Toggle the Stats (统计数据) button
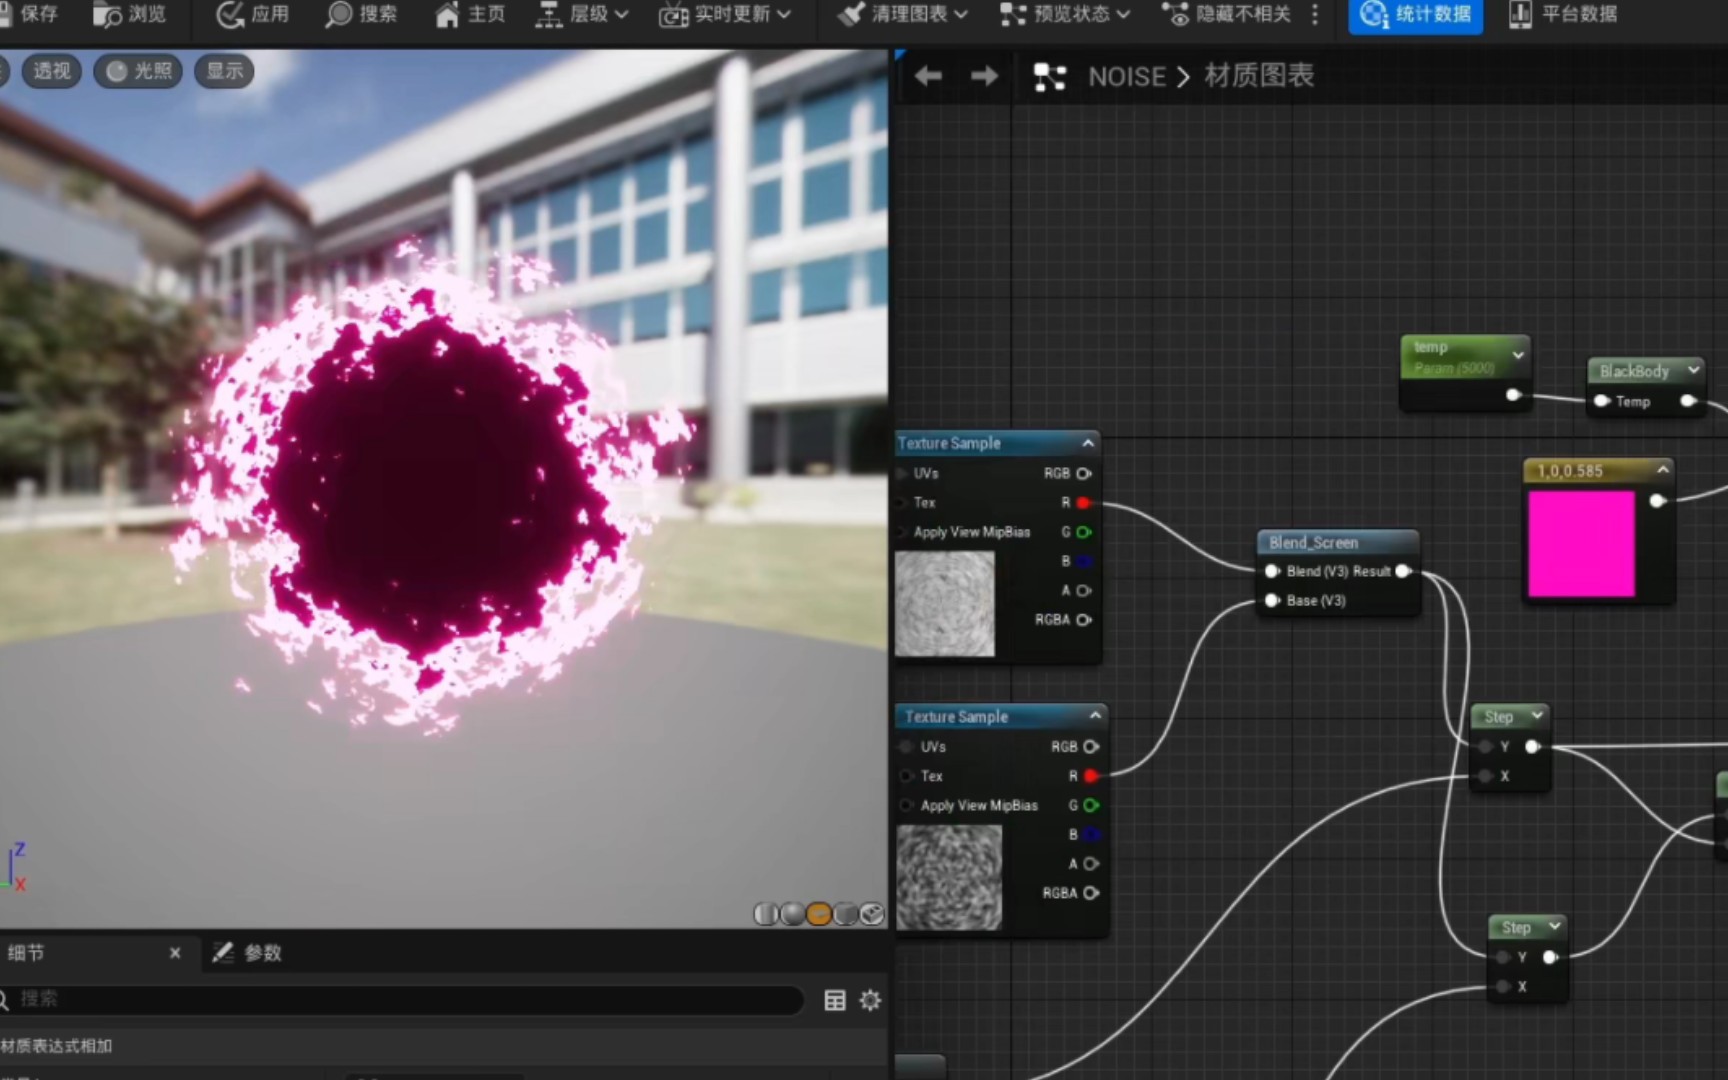 [1415, 14]
